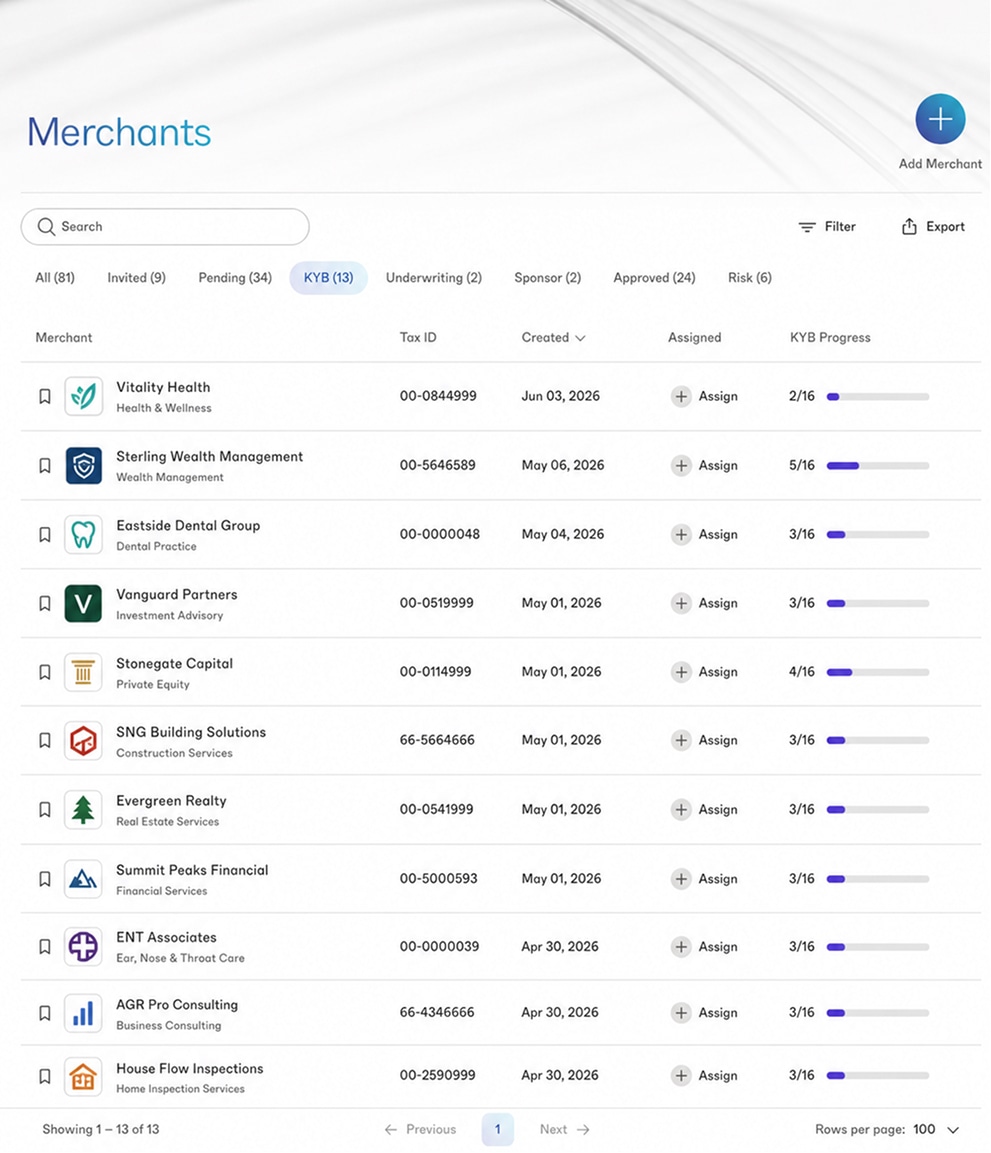Viewport: 991px width, 1153px height.
Task: Click the SNG Building Solutions logo
Action: 83,740
